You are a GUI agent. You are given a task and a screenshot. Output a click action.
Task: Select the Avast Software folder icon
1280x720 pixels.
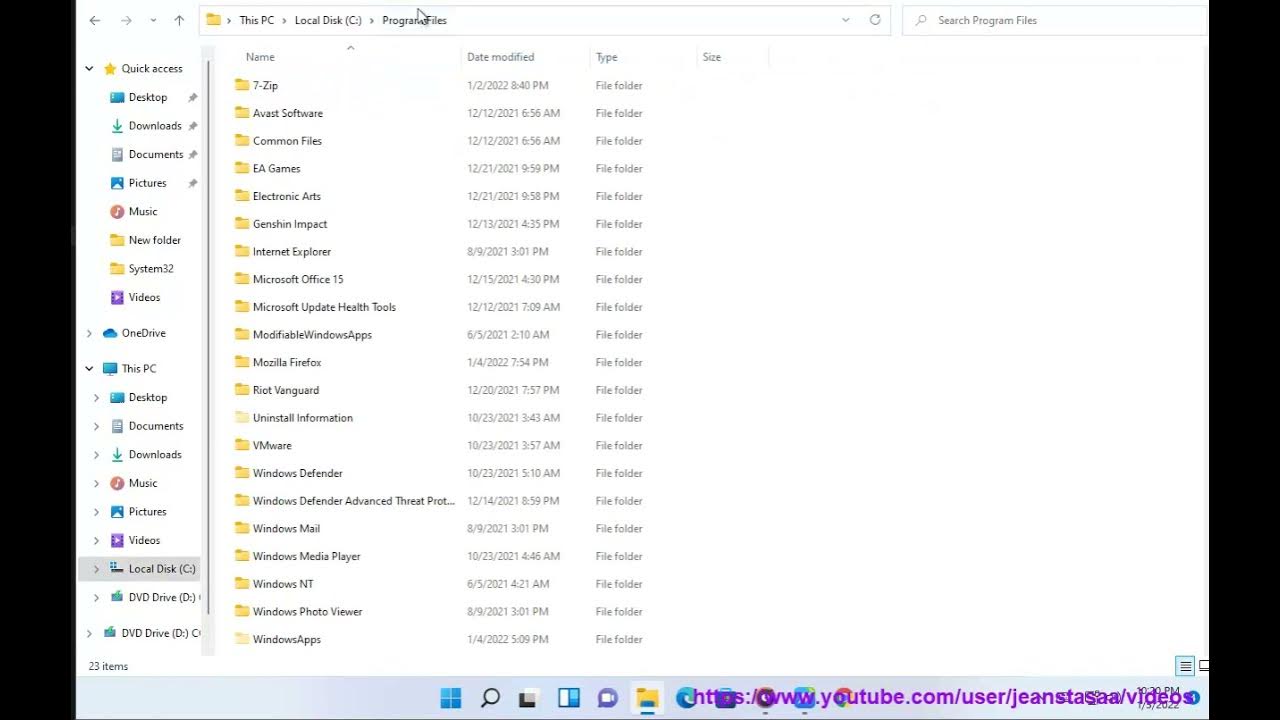click(241, 113)
